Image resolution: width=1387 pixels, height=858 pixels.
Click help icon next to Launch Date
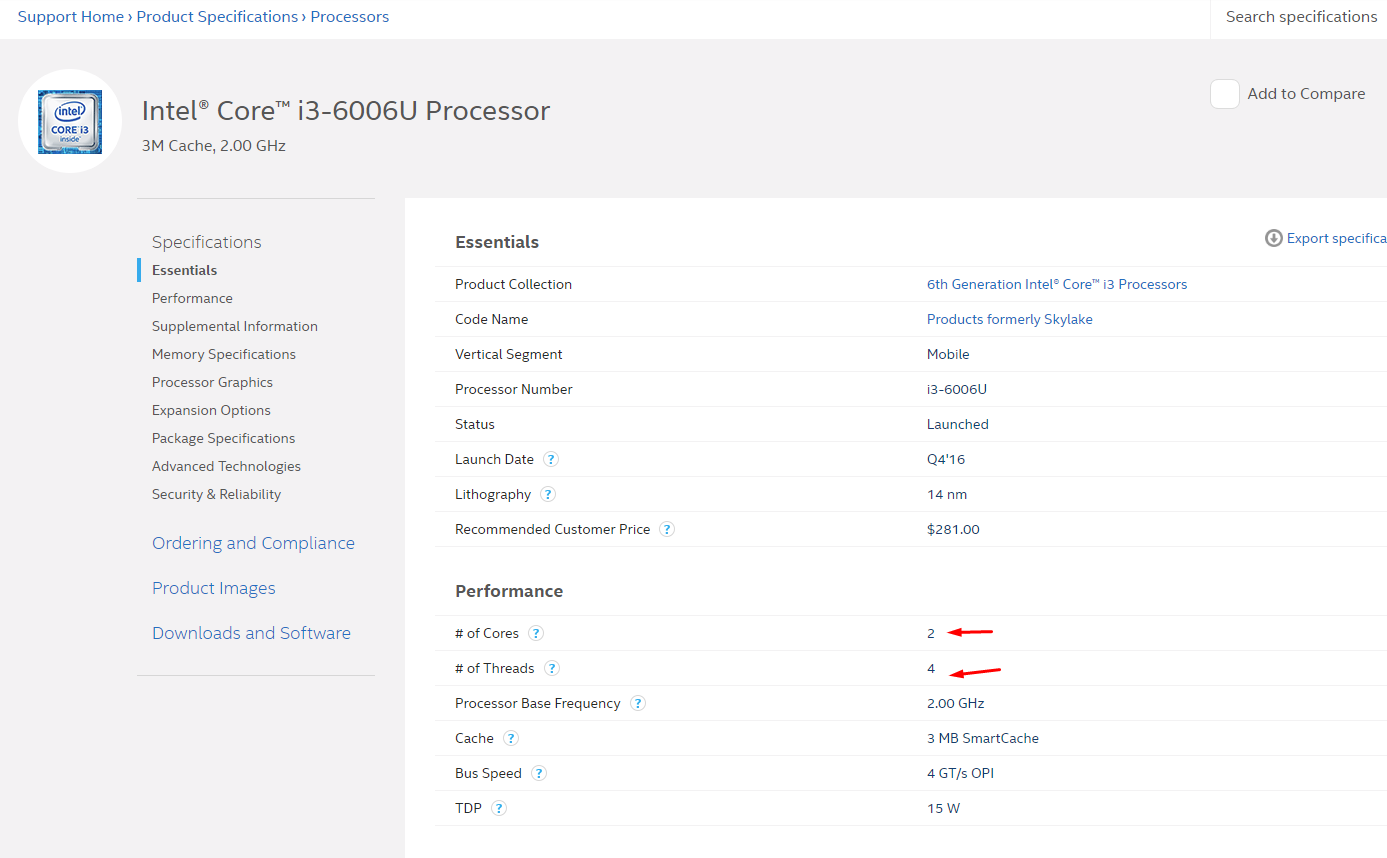[x=551, y=459]
